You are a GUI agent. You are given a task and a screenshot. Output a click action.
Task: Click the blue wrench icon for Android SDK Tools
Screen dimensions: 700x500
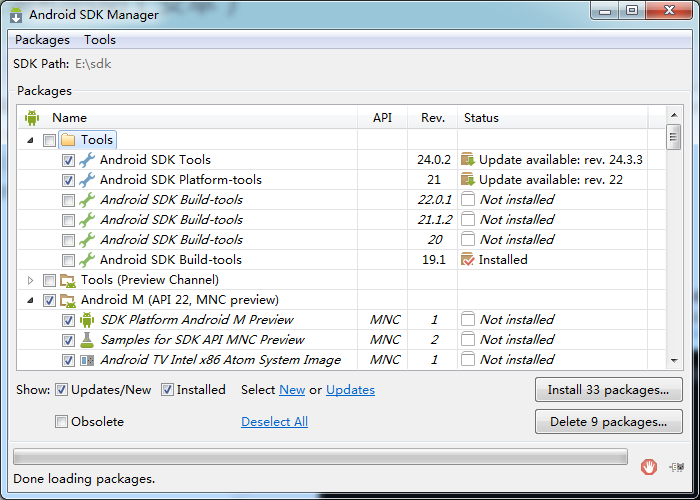click(87, 160)
